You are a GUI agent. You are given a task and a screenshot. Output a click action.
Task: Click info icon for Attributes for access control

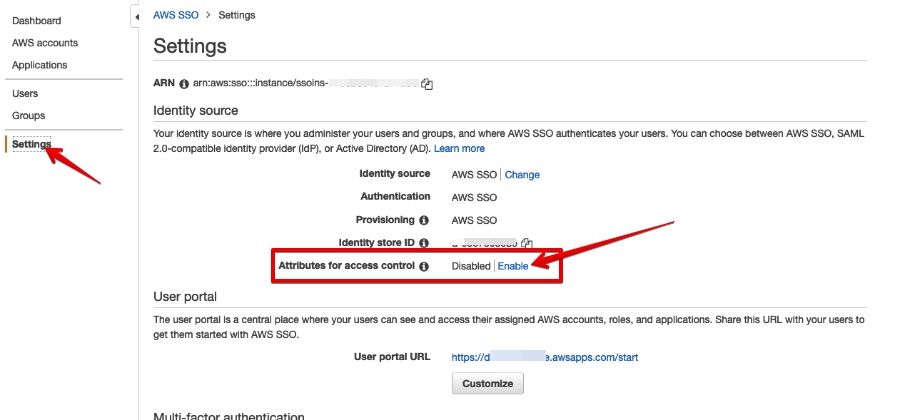(424, 266)
